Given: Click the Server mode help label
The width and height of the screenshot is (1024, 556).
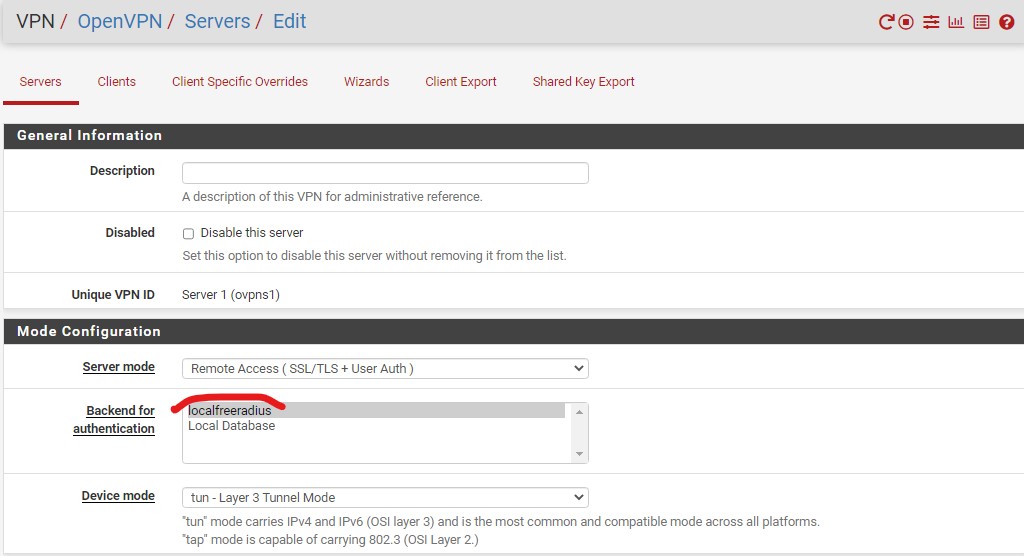Looking at the screenshot, I should 118,367.
